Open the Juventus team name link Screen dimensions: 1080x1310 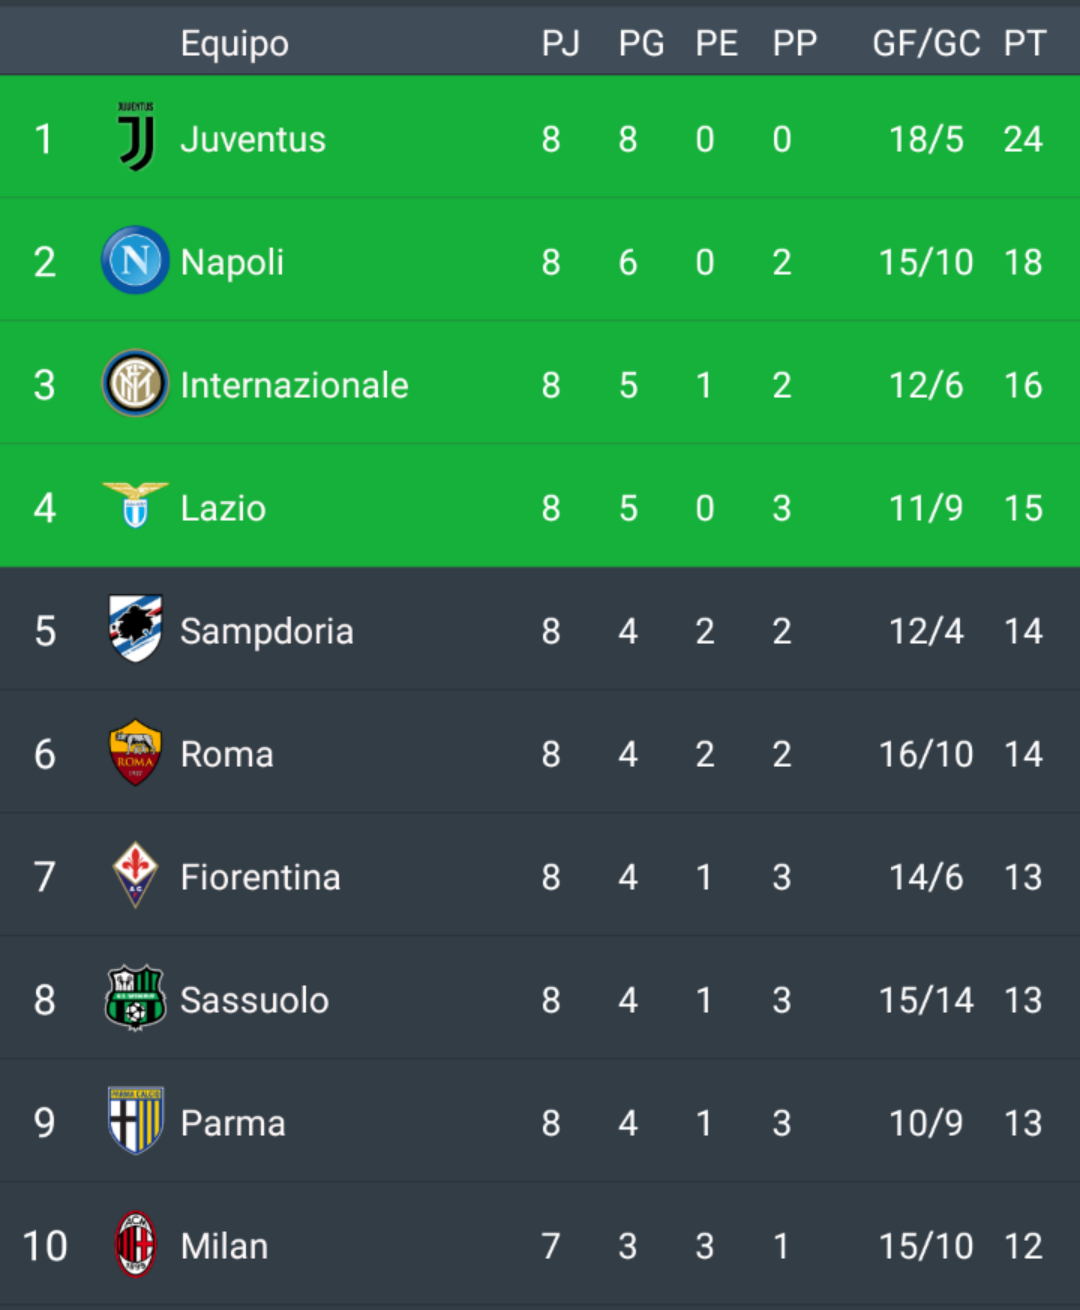point(253,139)
